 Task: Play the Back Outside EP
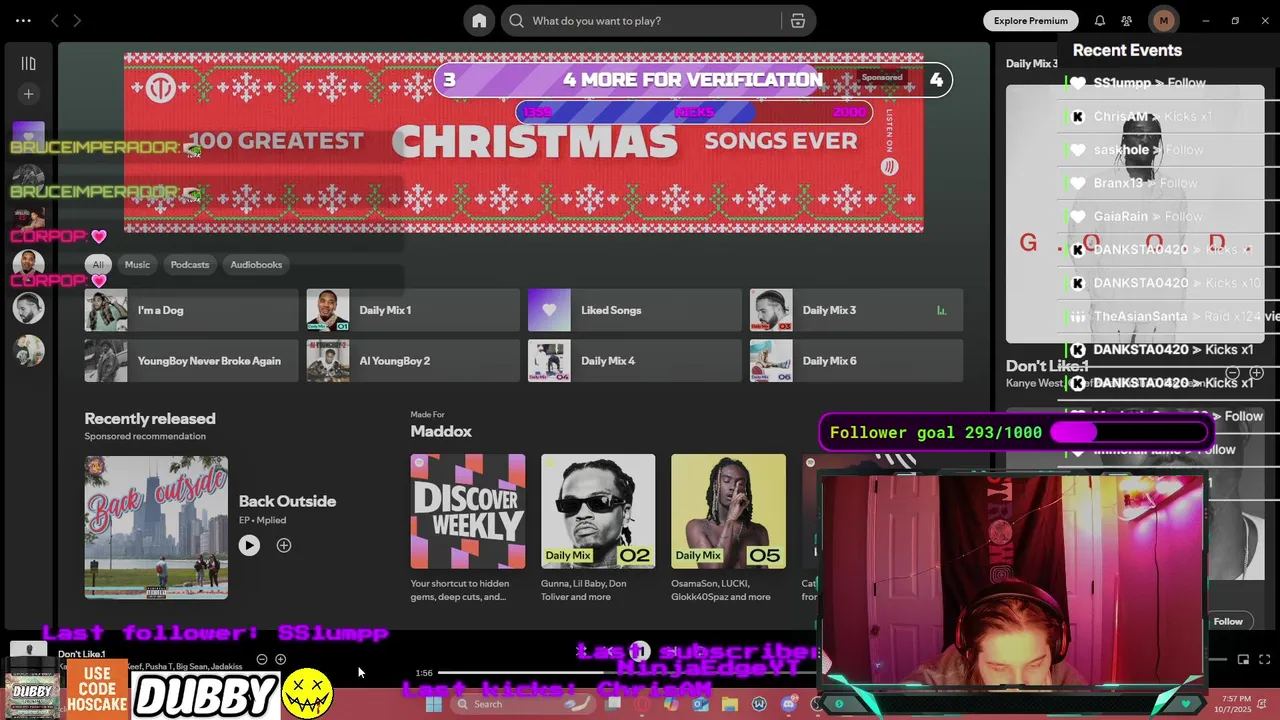[x=249, y=545]
